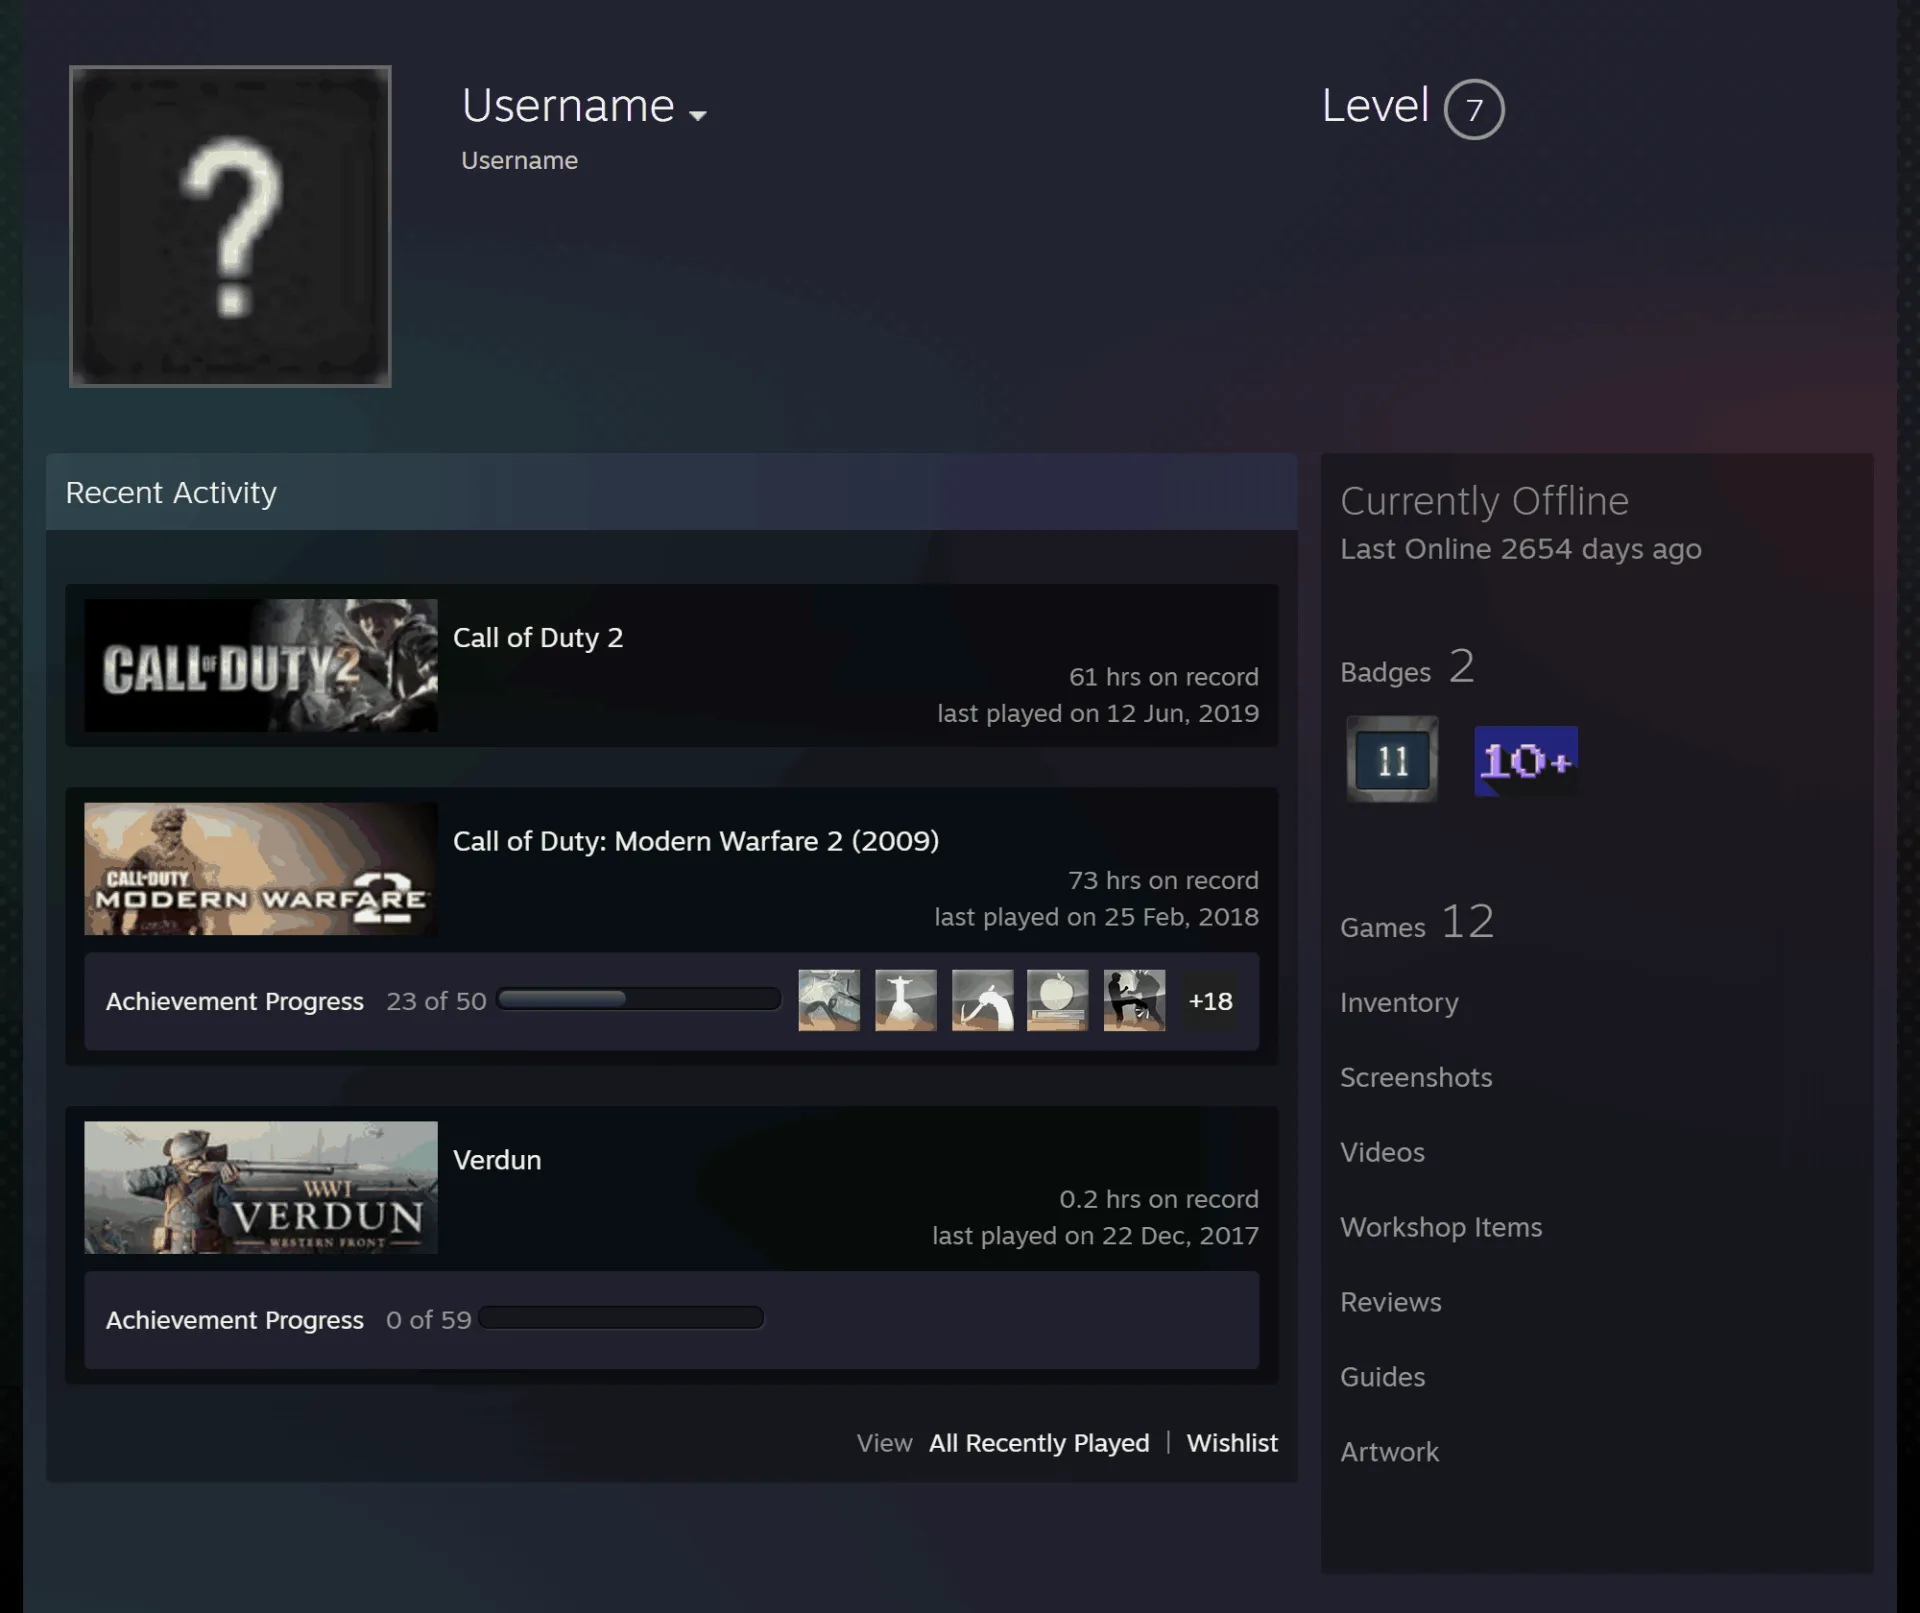
Task: Click 'last played on 22 Dec, 2017' text
Action: (1095, 1236)
